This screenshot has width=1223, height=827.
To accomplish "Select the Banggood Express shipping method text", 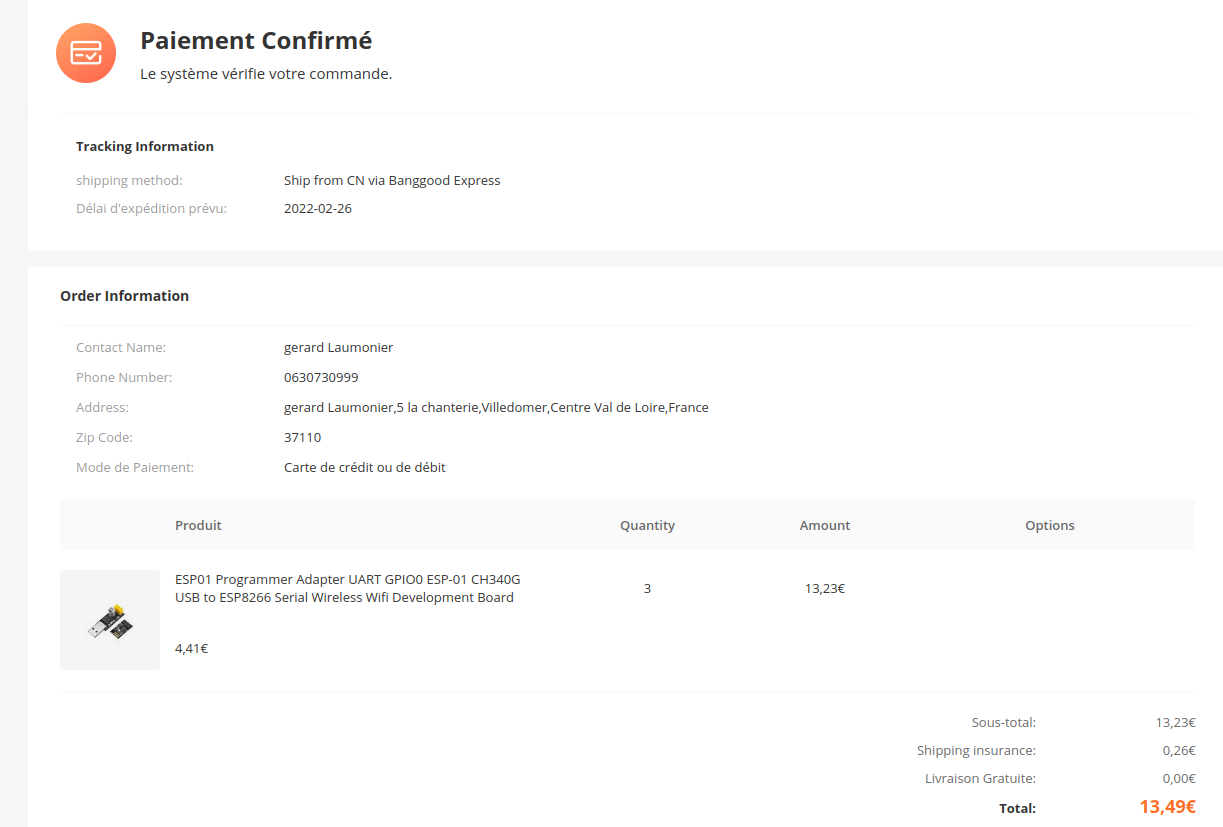I will coord(392,181).
